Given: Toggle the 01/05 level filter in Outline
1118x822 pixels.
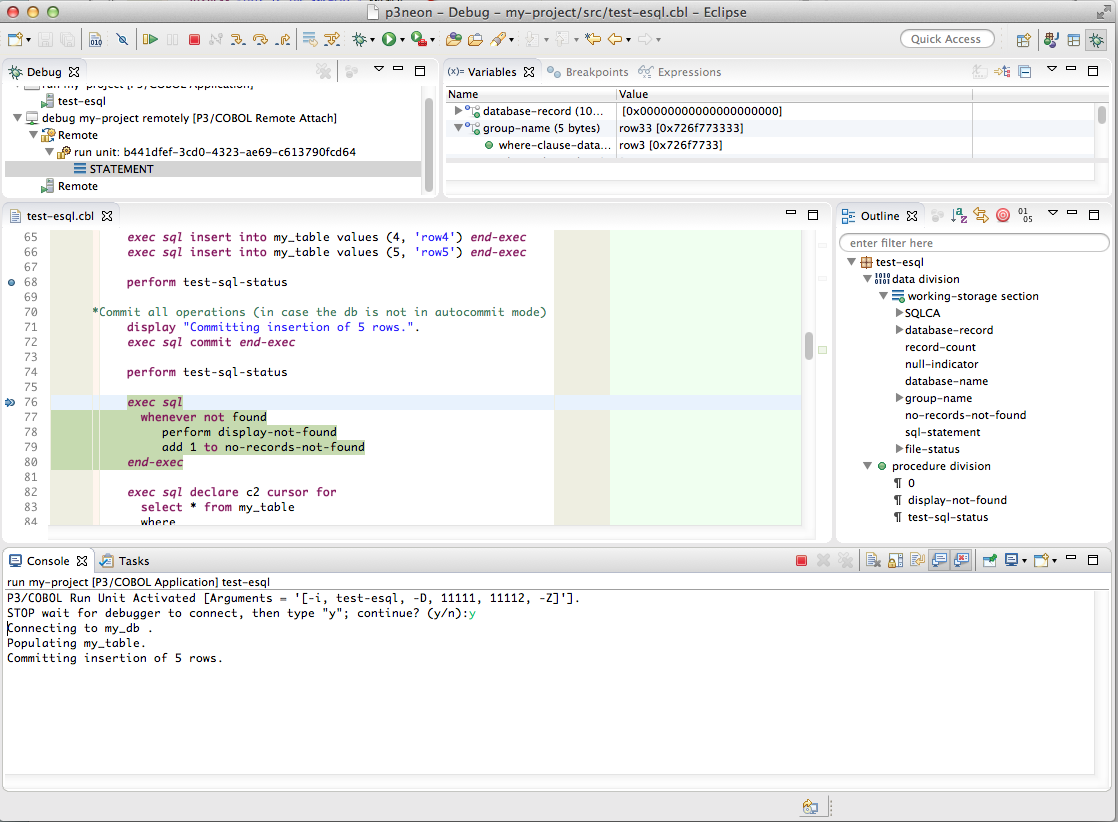Looking at the screenshot, I should (x=1025, y=215).
